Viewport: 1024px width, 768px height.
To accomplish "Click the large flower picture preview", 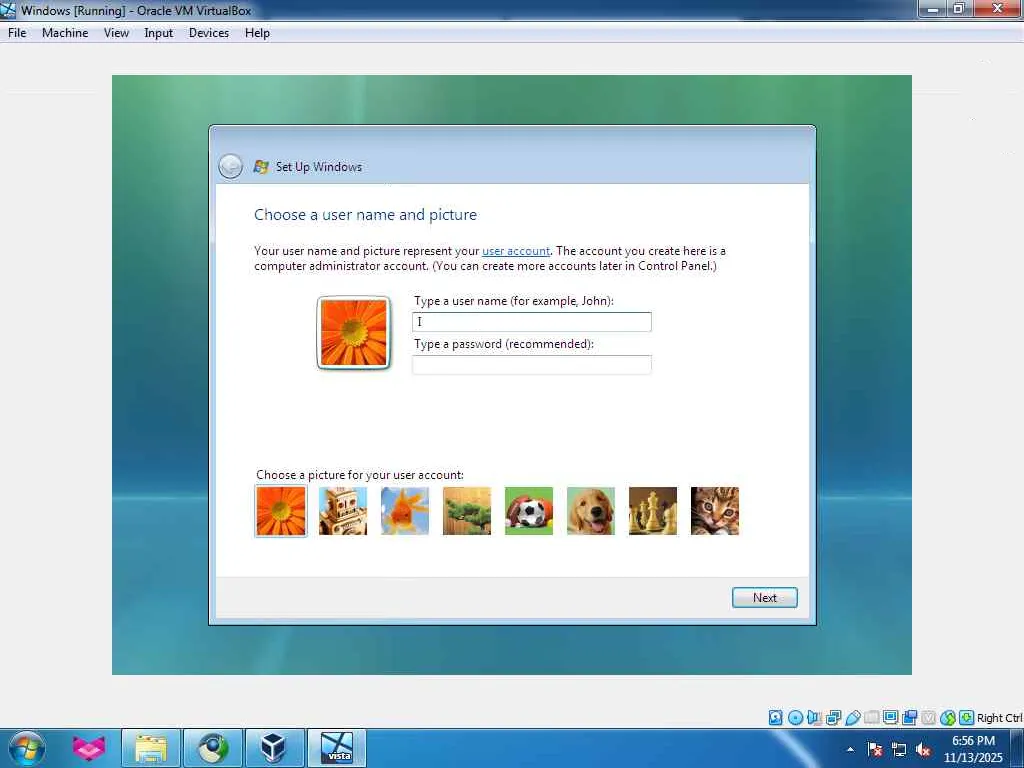I will coord(353,332).
